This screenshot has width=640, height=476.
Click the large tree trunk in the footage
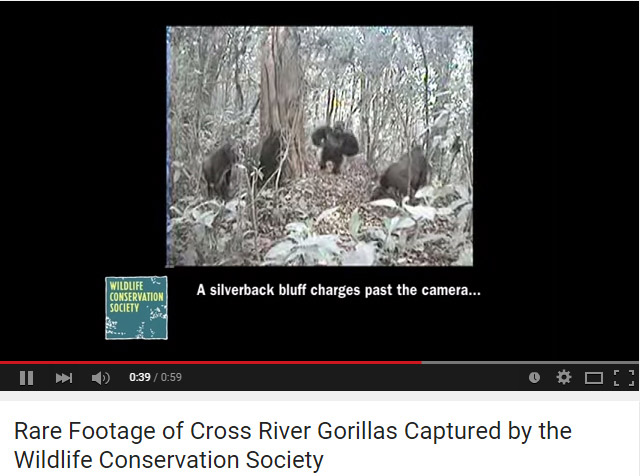click(x=282, y=102)
